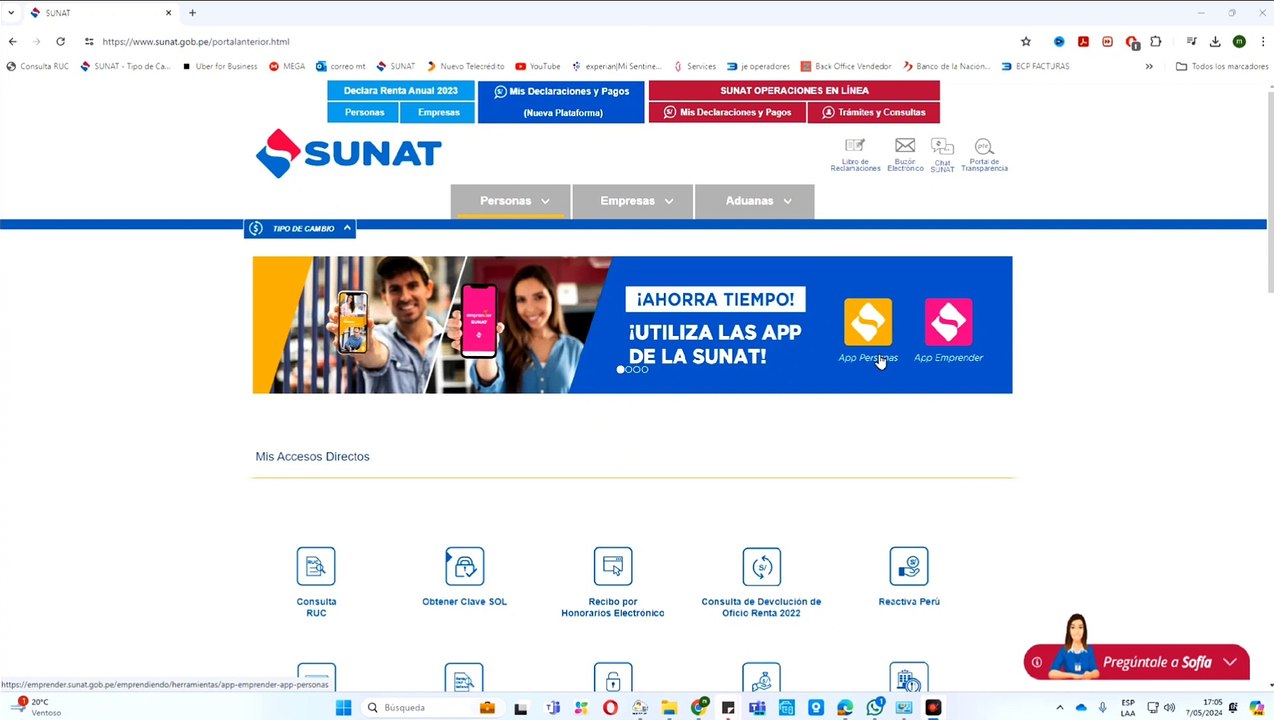Viewport: 1274px width, 720px height.
Task: Open the MEGA bookmark
Action: 287,66
